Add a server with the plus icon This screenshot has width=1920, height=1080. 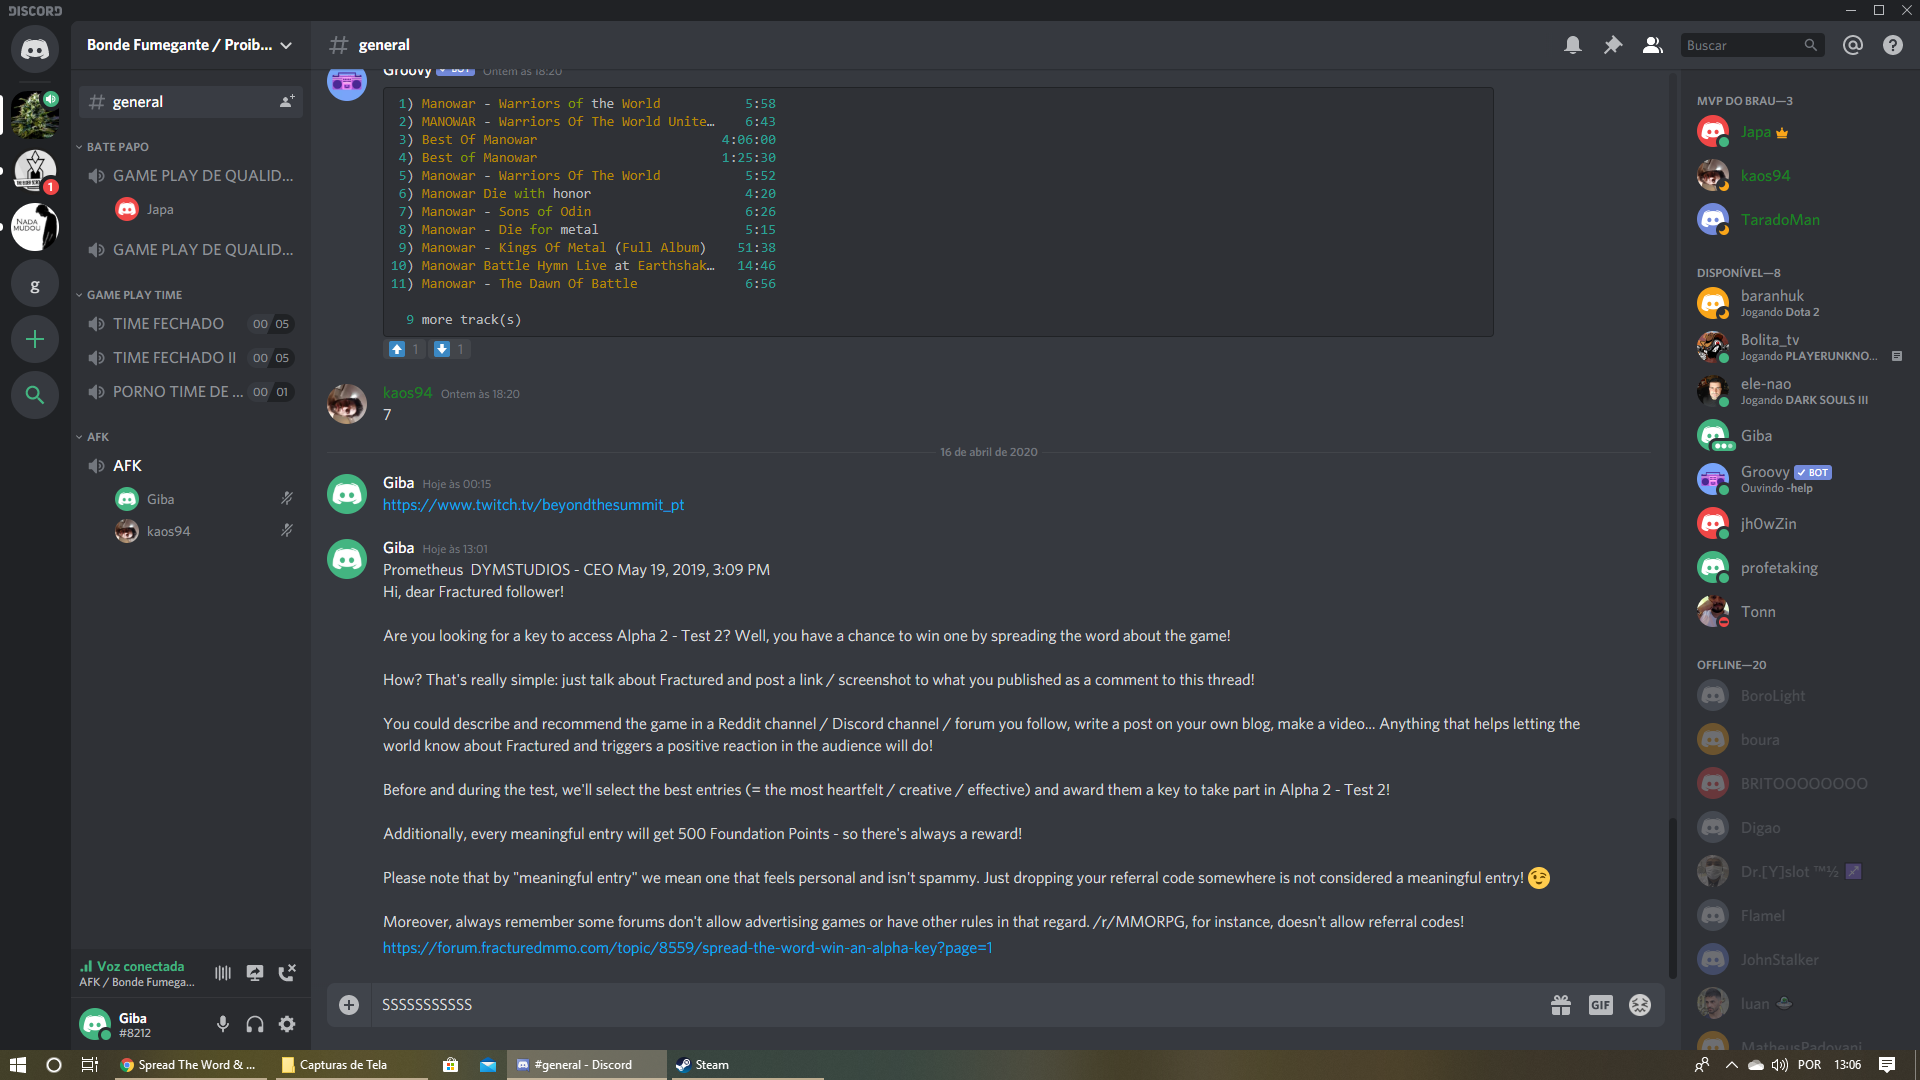click(x=35, y=339)
